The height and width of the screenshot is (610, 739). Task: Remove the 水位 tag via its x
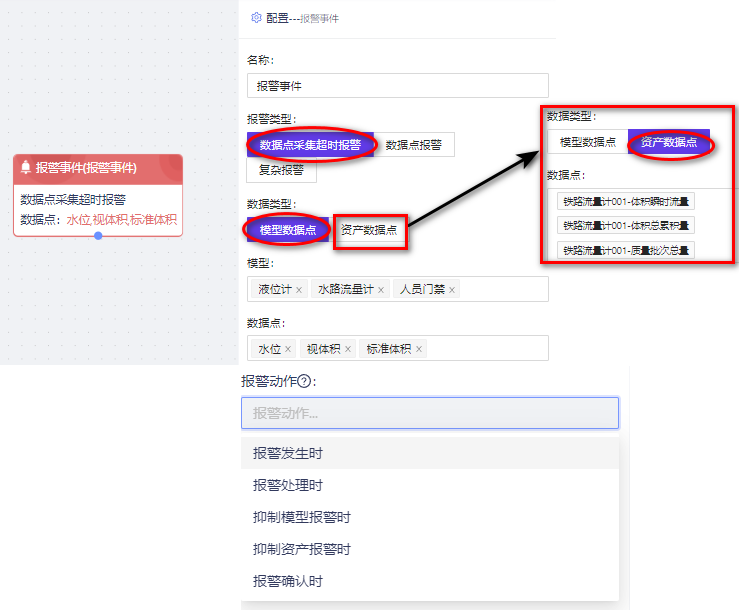pyautogui.click(x=288, y=349)
